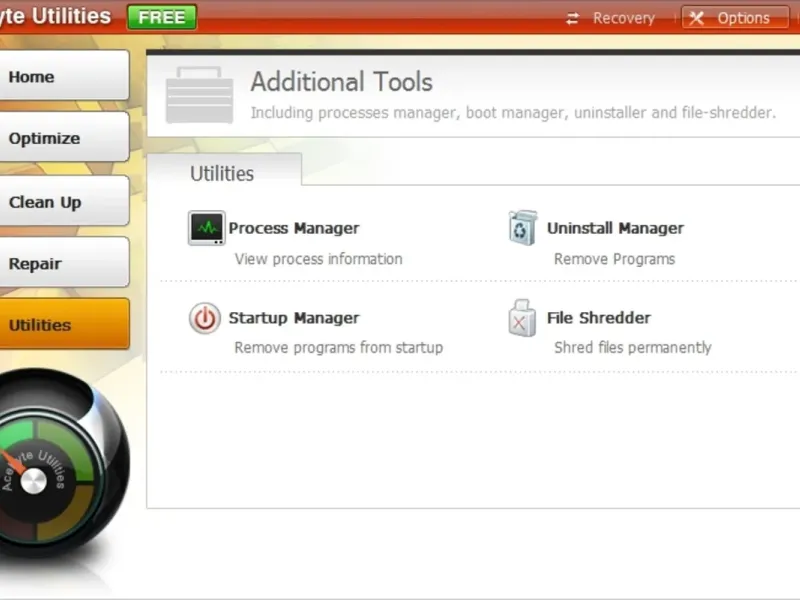This screenshot has height=600, width=800.
Task: Go to the Home section
Action: [64, 76]
